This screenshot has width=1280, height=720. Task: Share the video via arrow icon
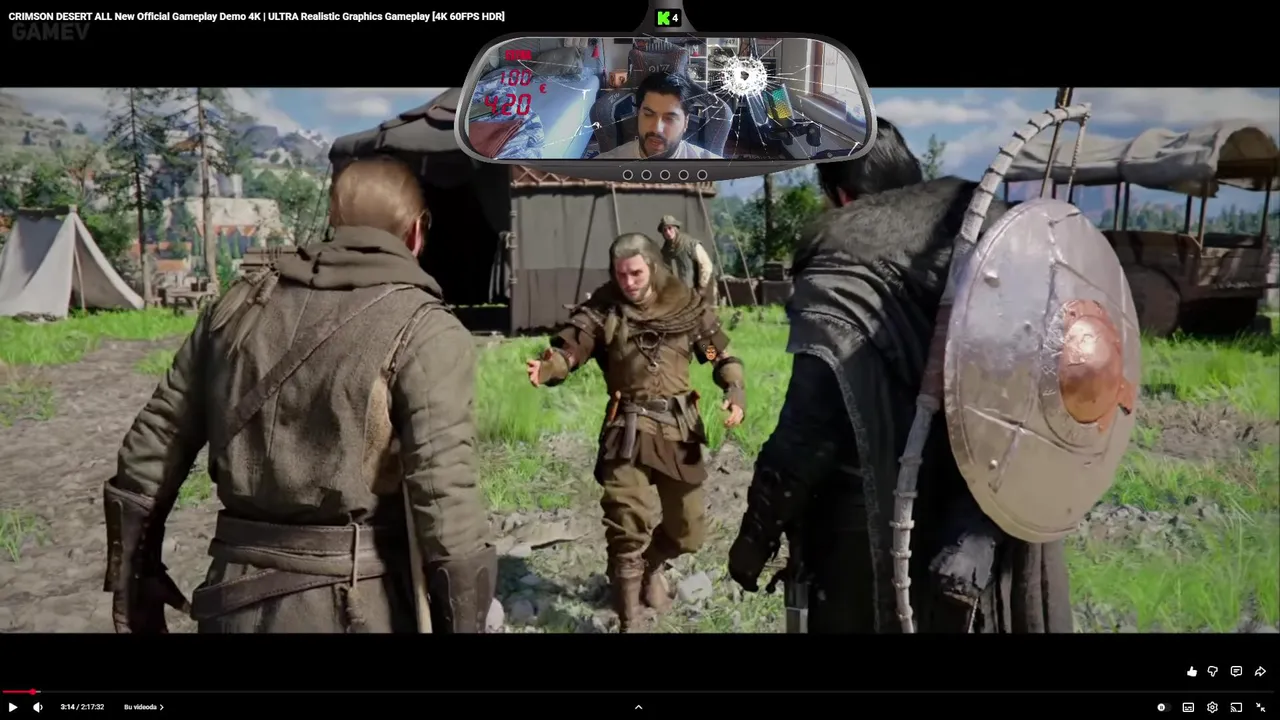(1260, 672)
